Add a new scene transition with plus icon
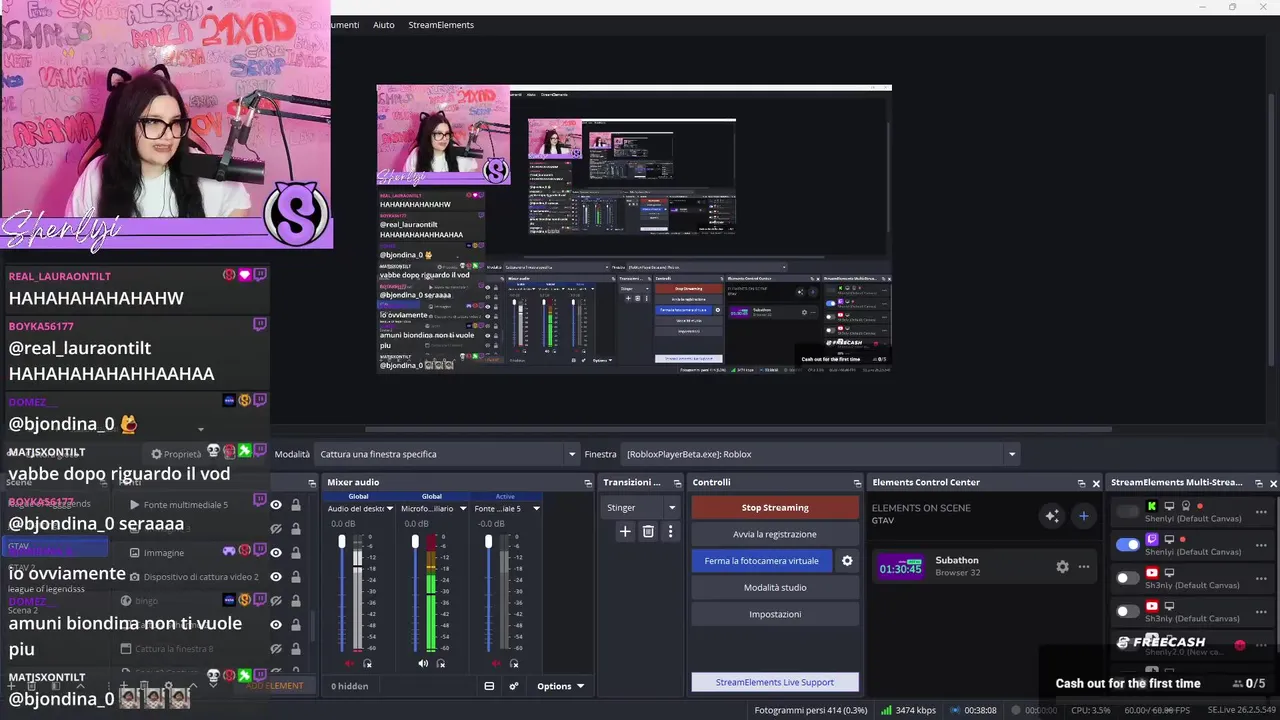 [x=625, y=532]
